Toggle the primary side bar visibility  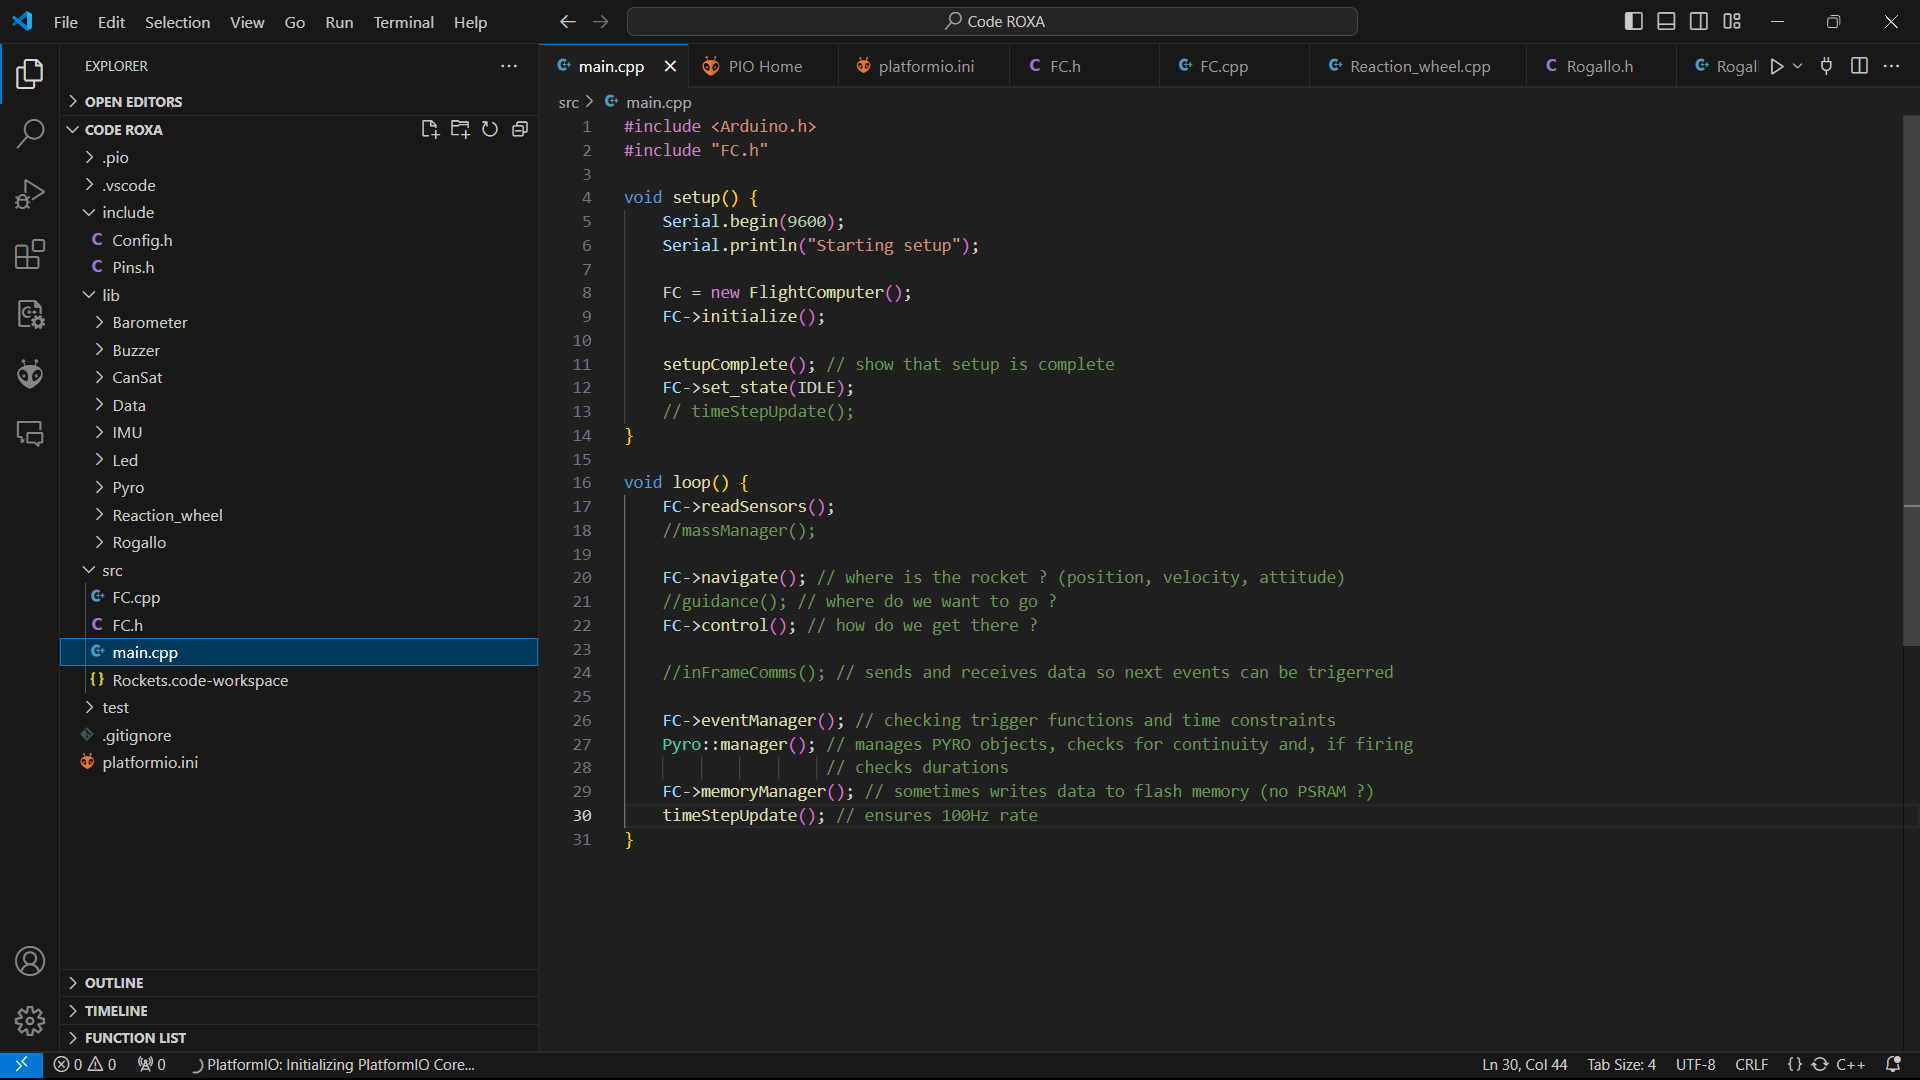coord(1634,21)
